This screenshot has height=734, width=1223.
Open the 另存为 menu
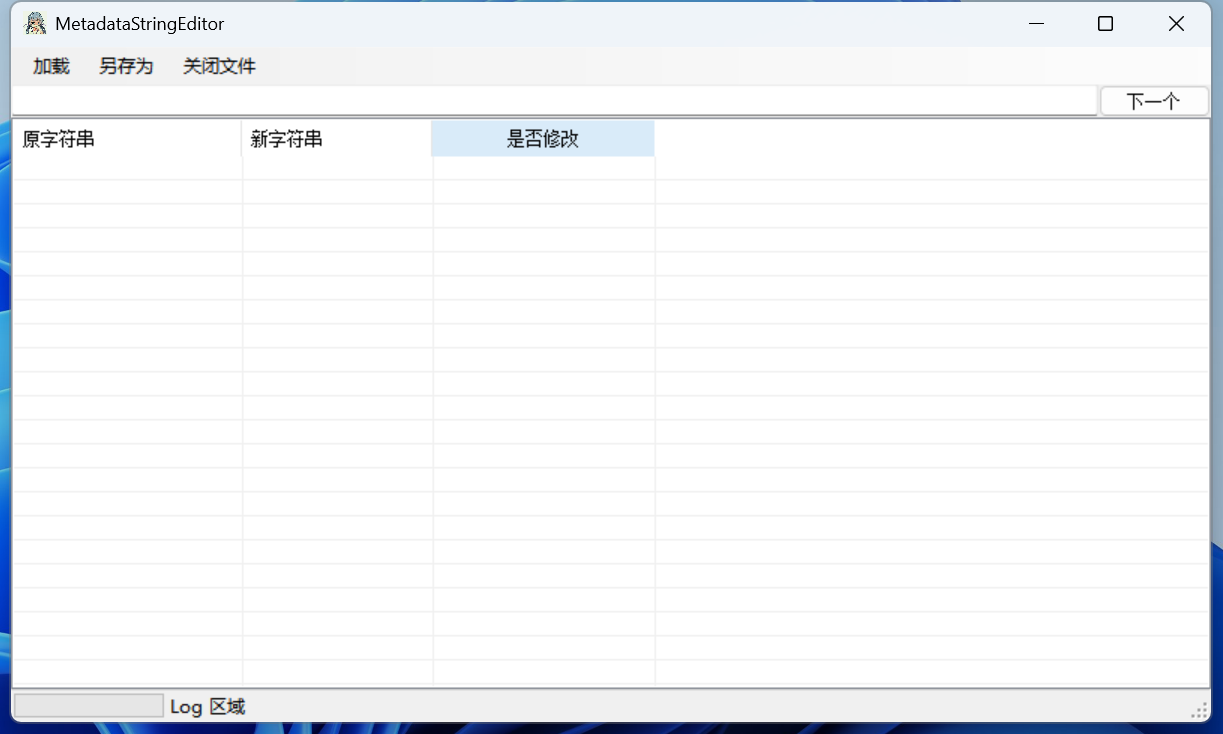(126, 67)
